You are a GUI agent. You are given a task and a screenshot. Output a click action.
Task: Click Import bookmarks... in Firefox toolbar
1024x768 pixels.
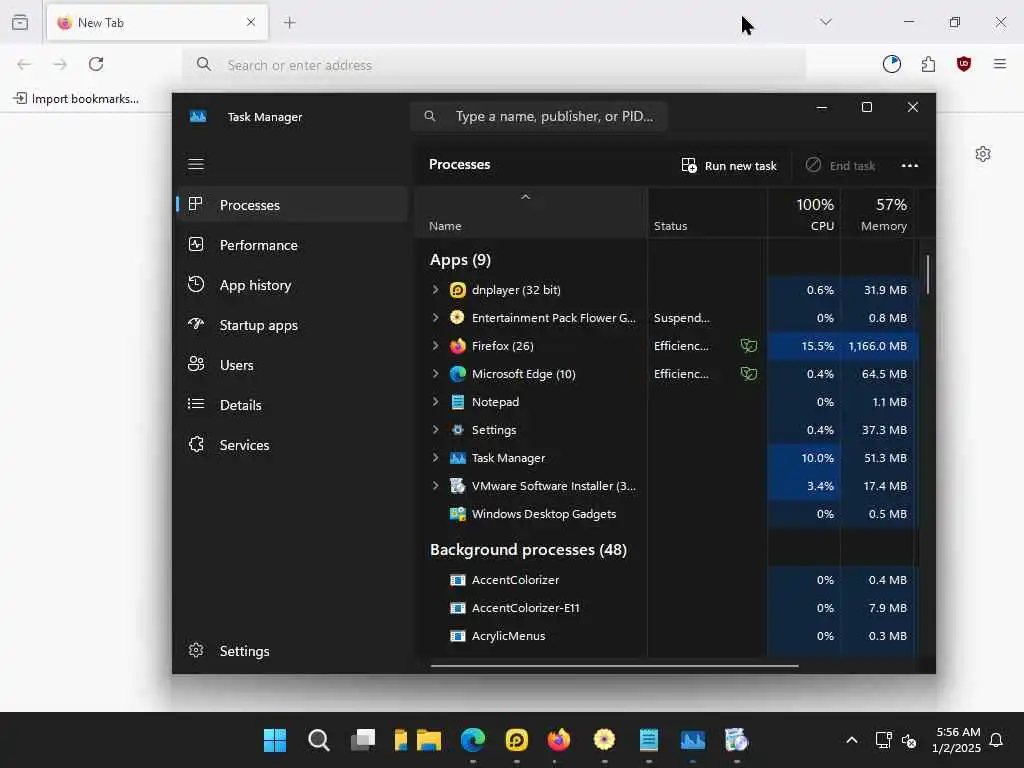click(76, 99)
